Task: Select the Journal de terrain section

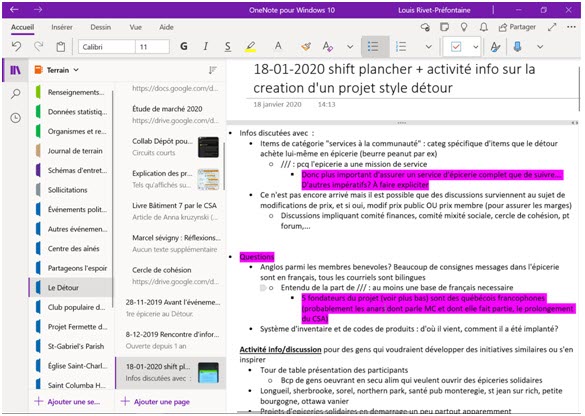Action: (71, 151)
